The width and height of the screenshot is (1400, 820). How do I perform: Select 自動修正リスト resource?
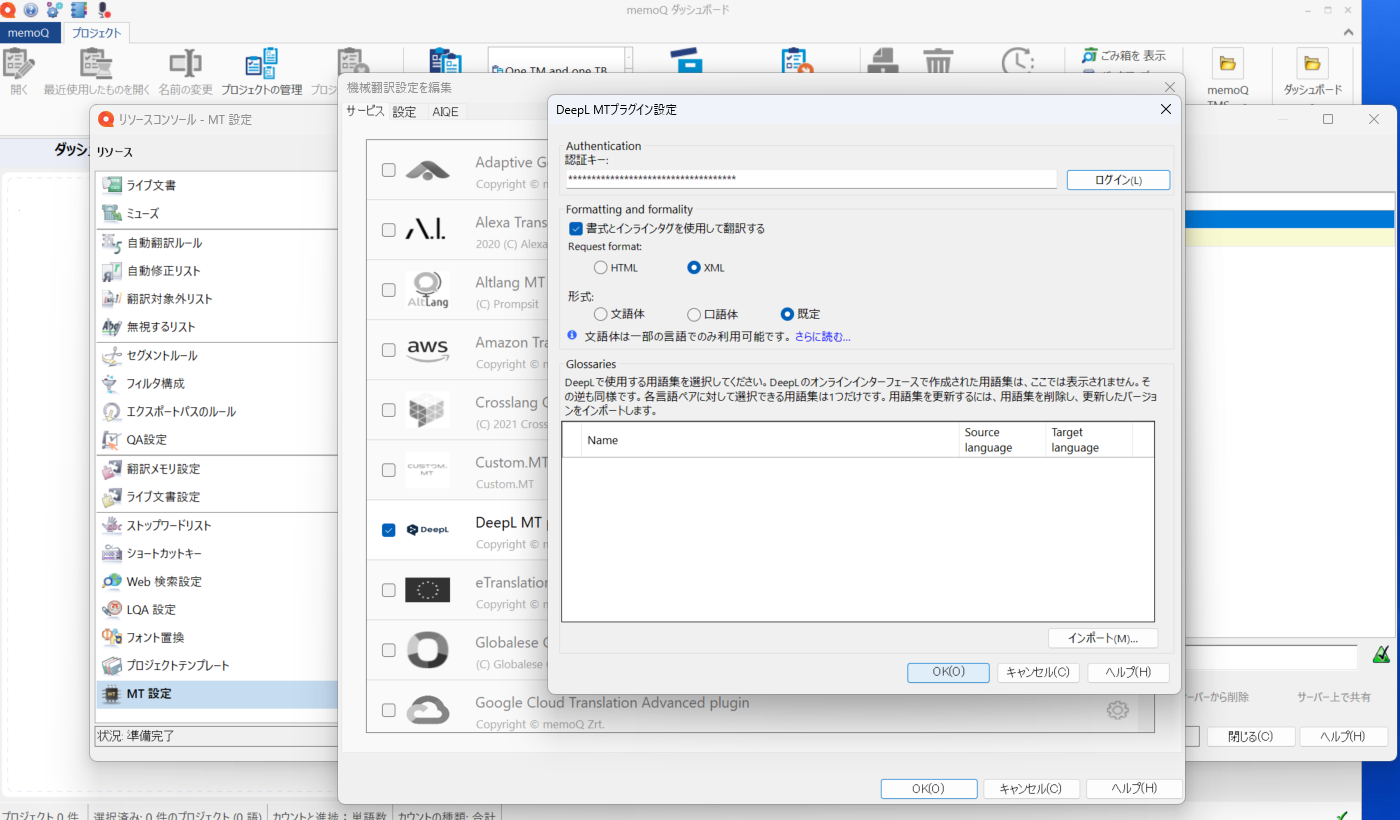point(217,271)
